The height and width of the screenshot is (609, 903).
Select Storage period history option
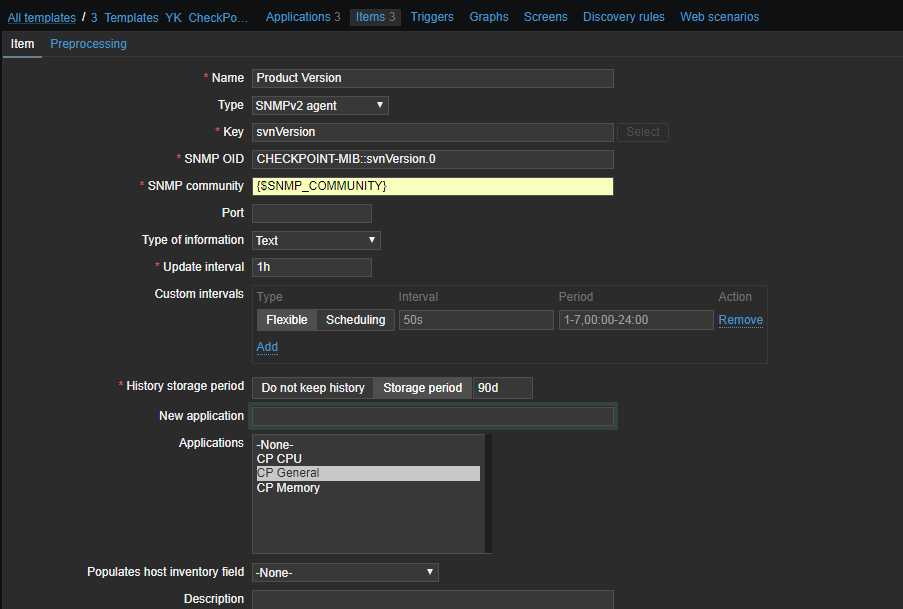pyautogui.click(x=422, y=388)
